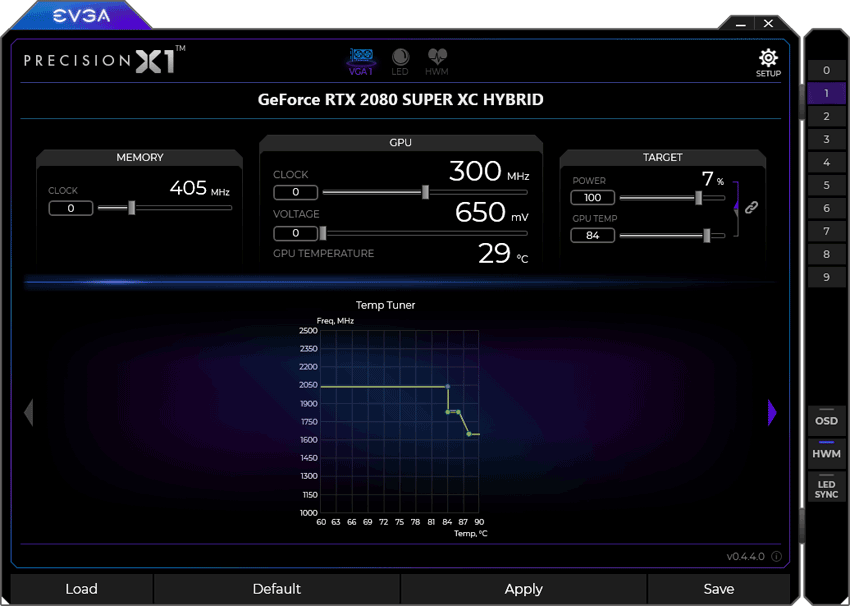
Task: Go to previous panel with left arrow
Action: tap(29, 412)
